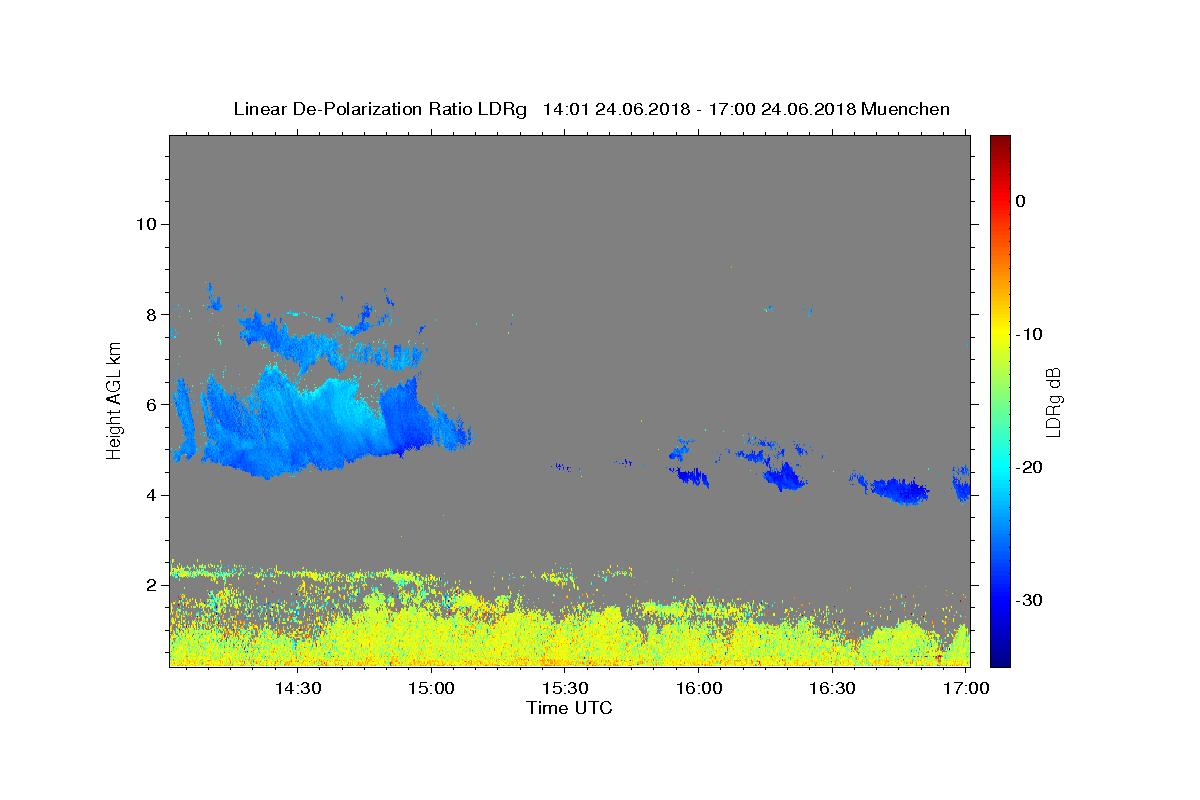Viewport: 1200px width, 800px height.
Task: Click the colorbar label '-30'
Action: click(x=1029, y=600)
